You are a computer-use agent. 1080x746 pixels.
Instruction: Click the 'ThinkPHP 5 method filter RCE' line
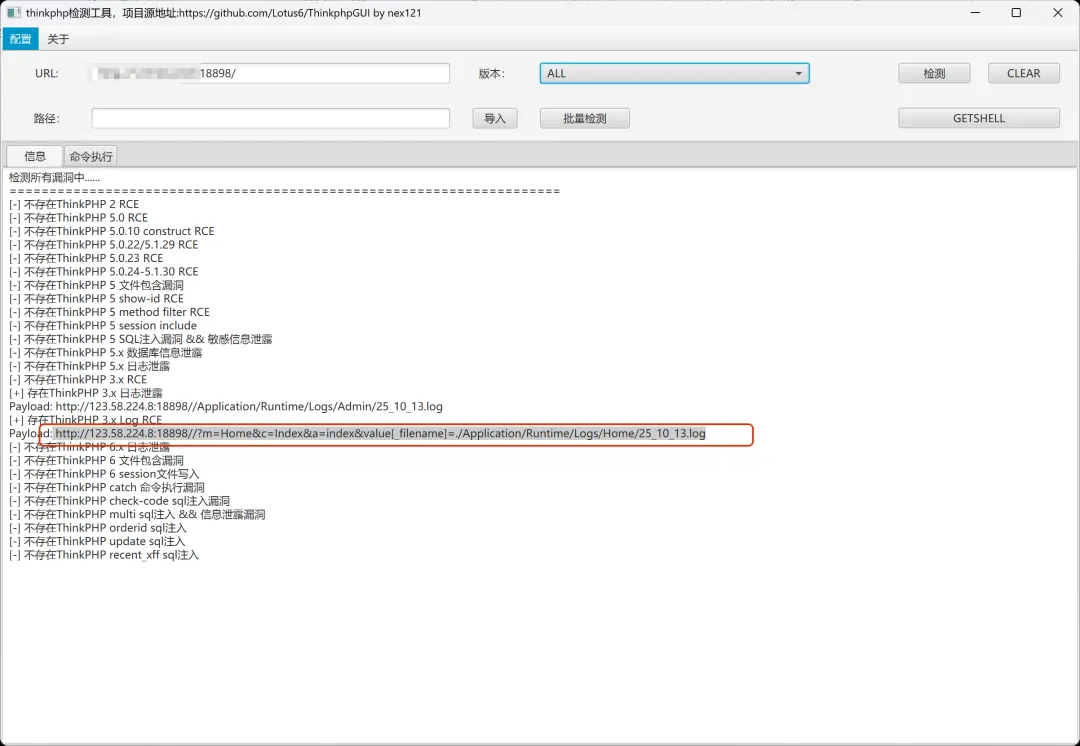coord(110,312)
